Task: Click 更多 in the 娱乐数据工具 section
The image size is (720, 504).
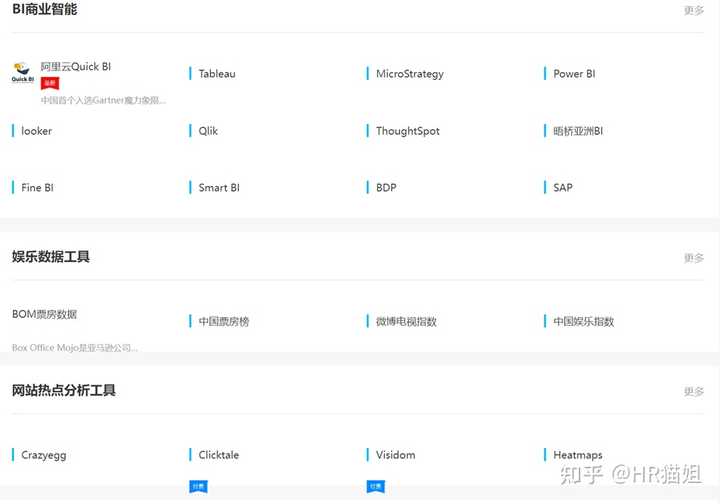Action: pyautogui.click(x=693, y=258)
